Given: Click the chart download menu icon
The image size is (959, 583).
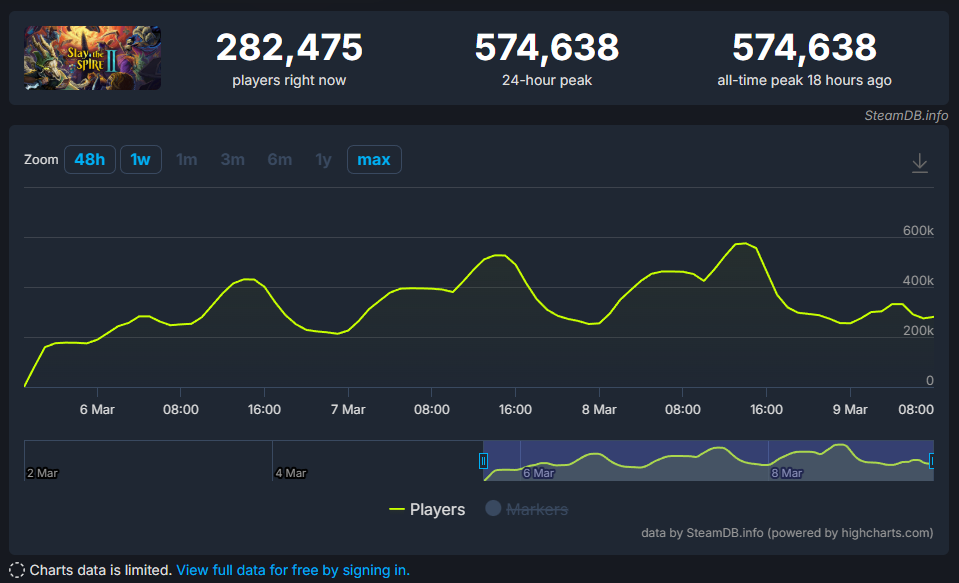Looking at the screenshot, I should pos(920,163).
